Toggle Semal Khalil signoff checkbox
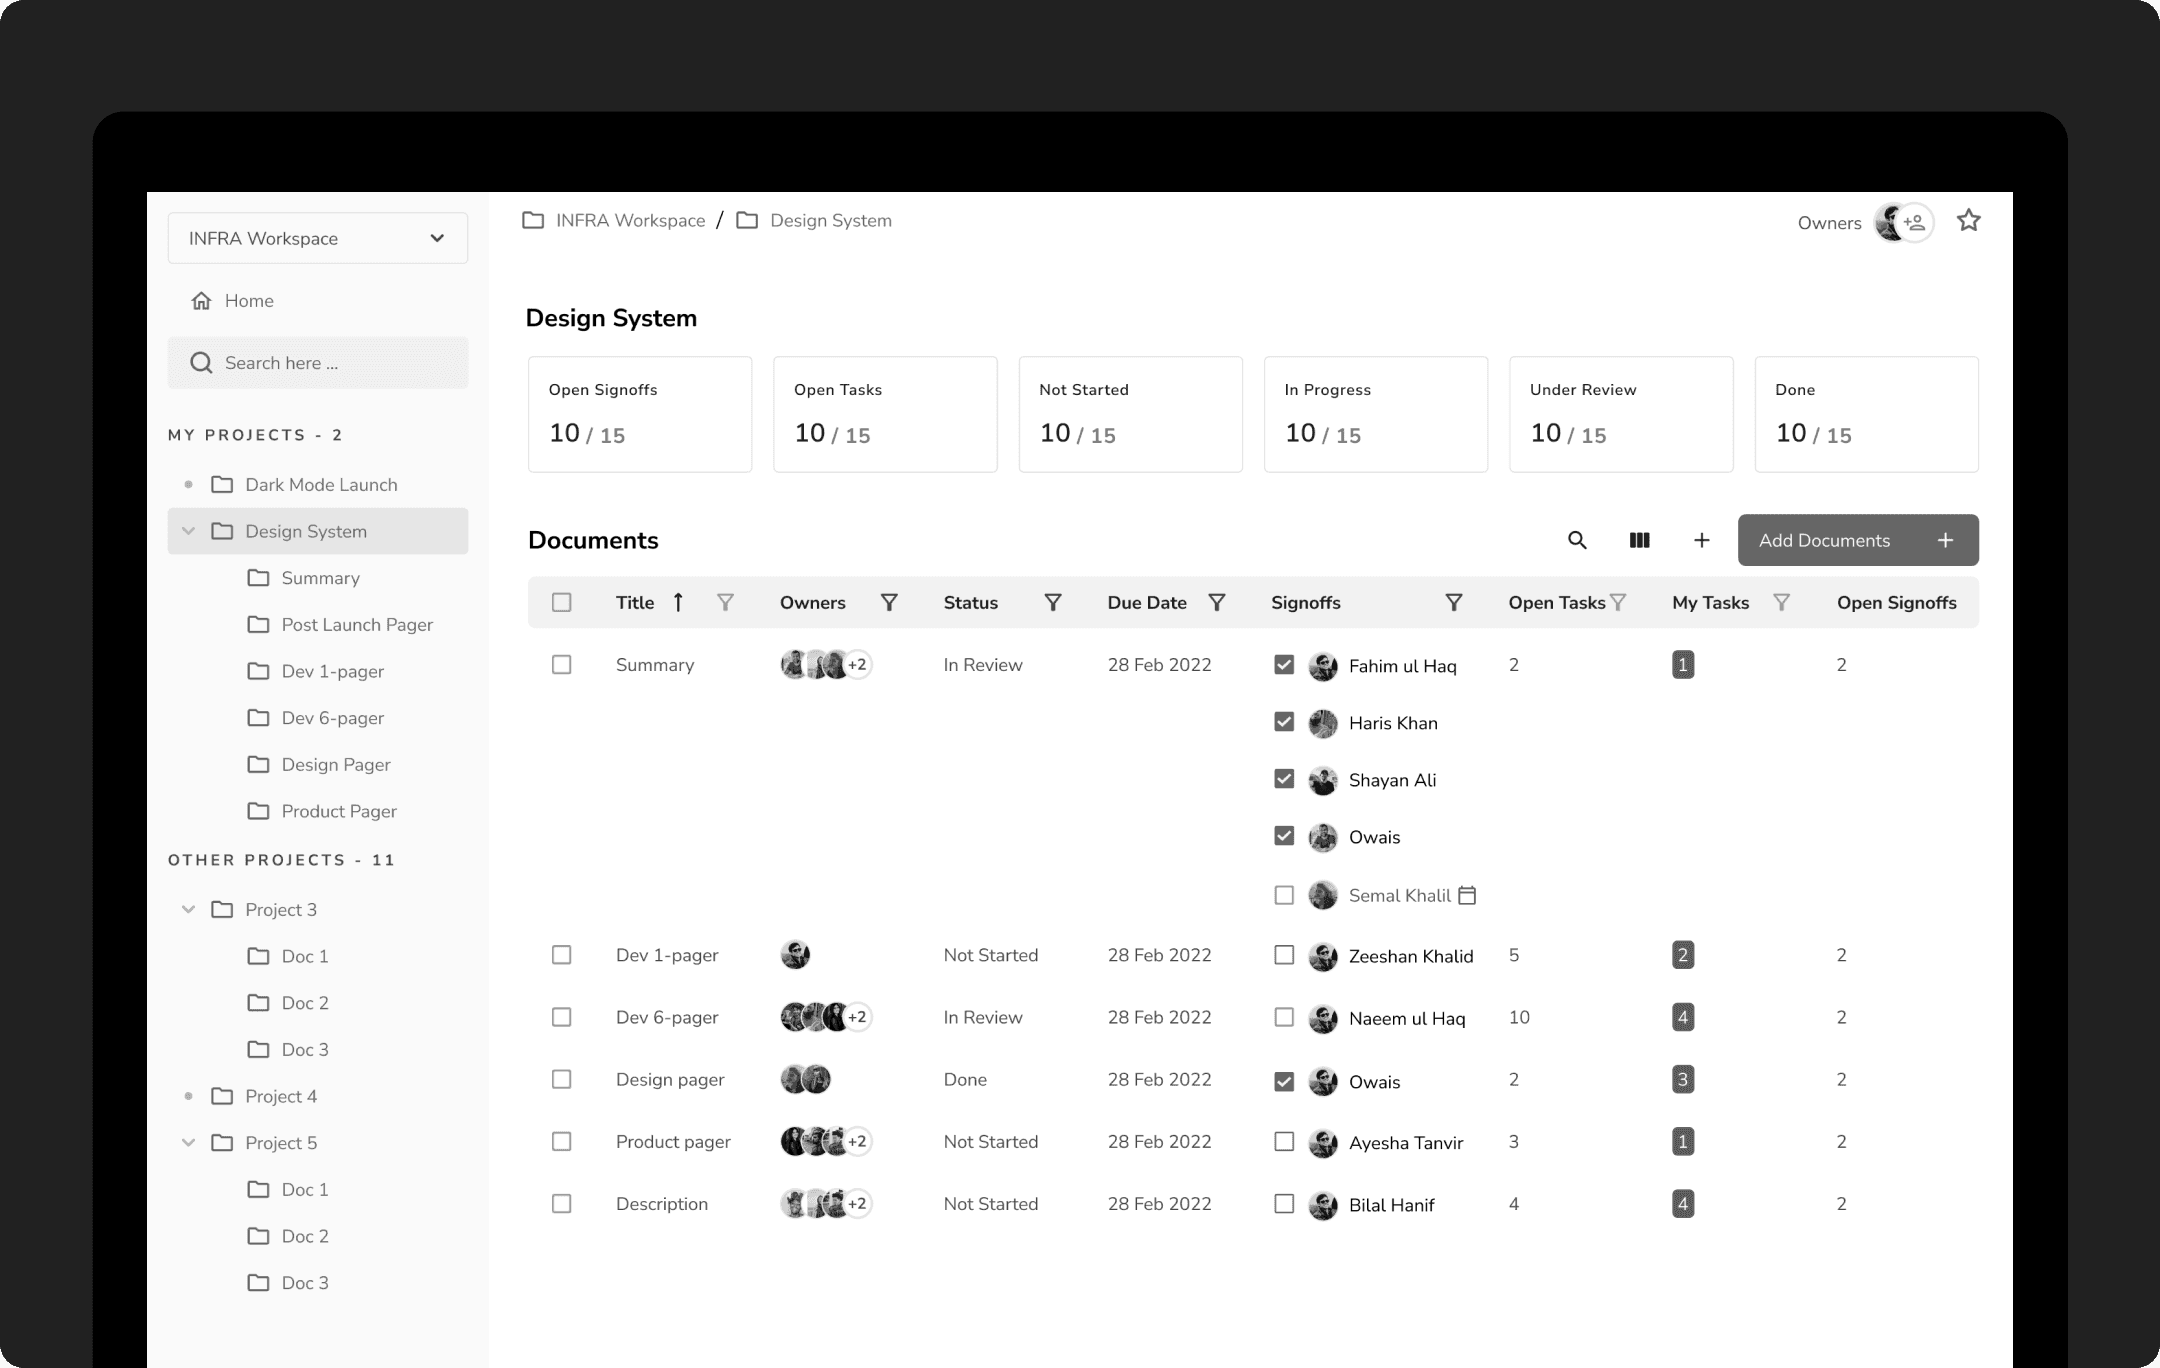2160x1368 pixels. [x=1284, y=895]
